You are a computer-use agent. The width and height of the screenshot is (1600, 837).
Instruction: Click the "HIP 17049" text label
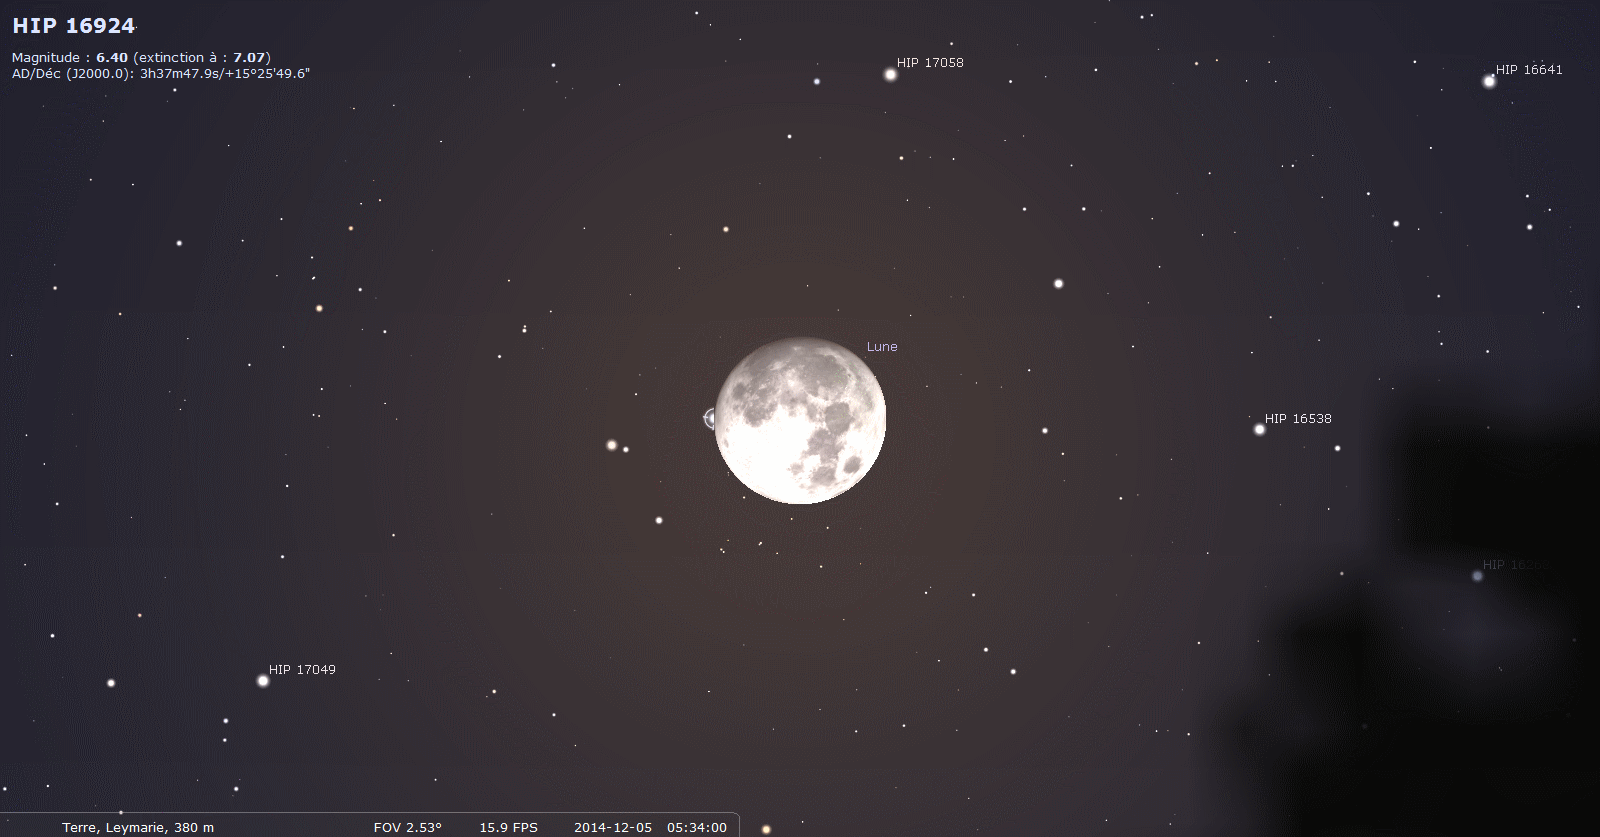pyautogui.click(x=302, y=670)
